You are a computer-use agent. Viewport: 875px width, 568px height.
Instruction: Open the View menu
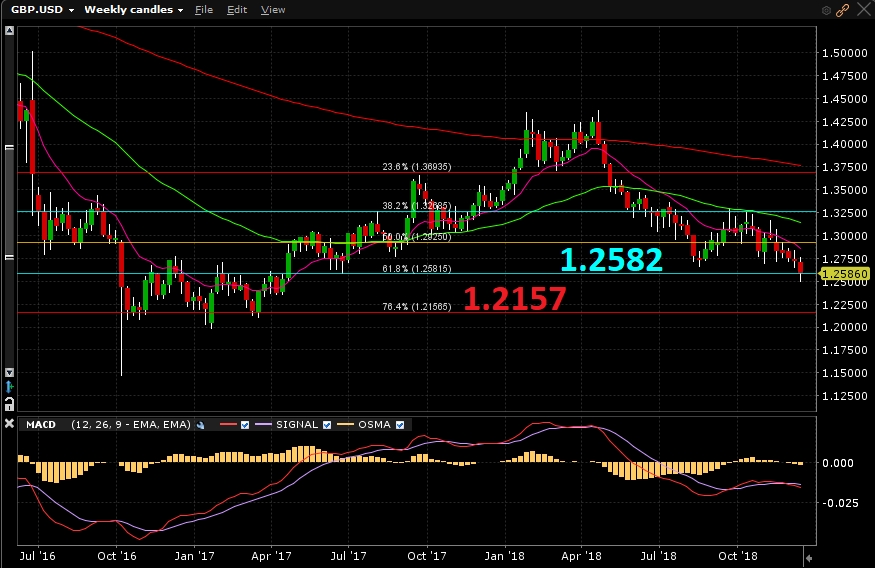click(x=272, y=9)
